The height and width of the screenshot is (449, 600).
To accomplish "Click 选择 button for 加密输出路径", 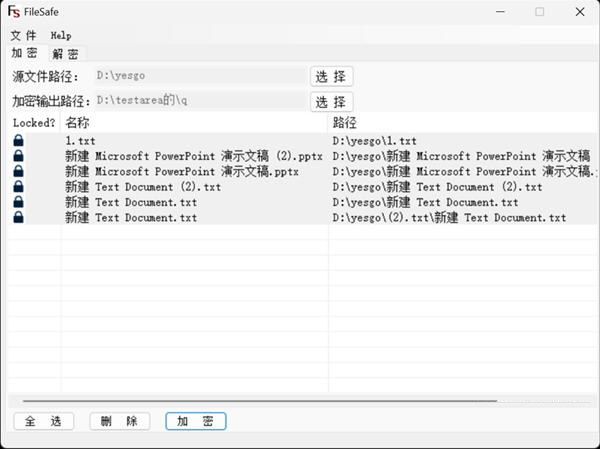I will 331,101.
